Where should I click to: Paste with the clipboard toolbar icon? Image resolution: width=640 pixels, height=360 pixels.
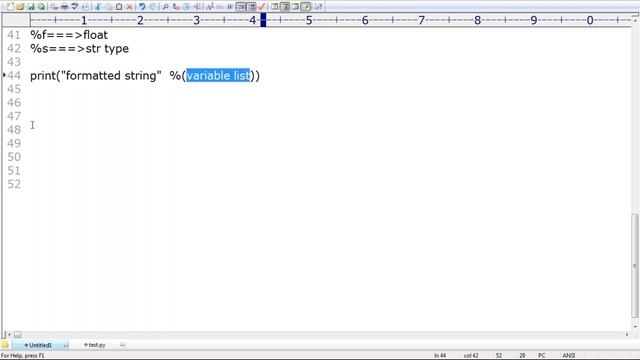coord(119,7)
